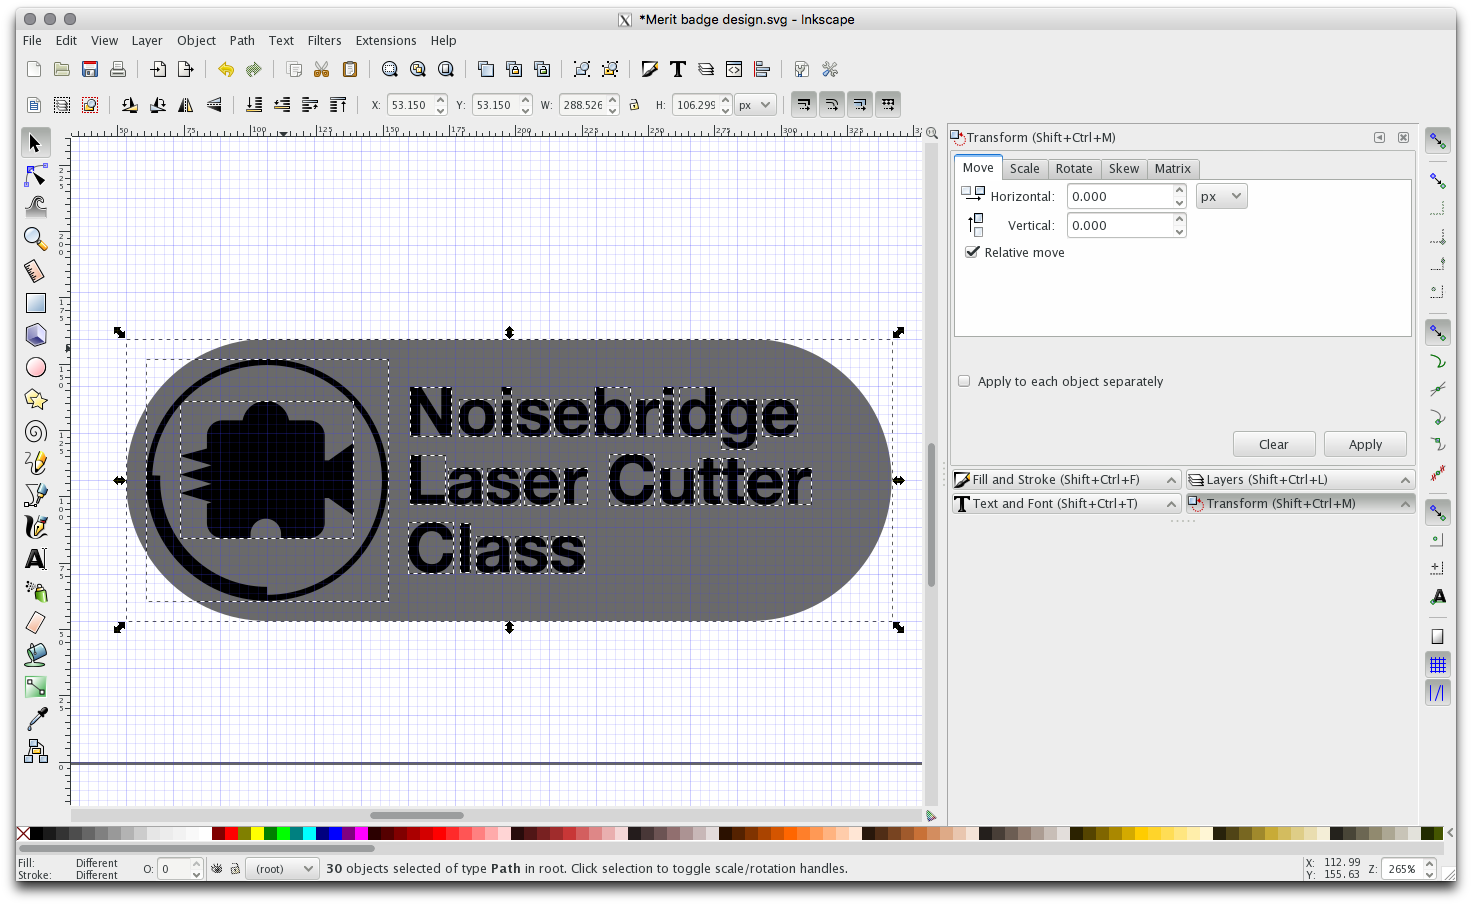This screenshot has width=1472, height=905.
Task: Select the Text tool in toolbox
Action: point(36,559)
